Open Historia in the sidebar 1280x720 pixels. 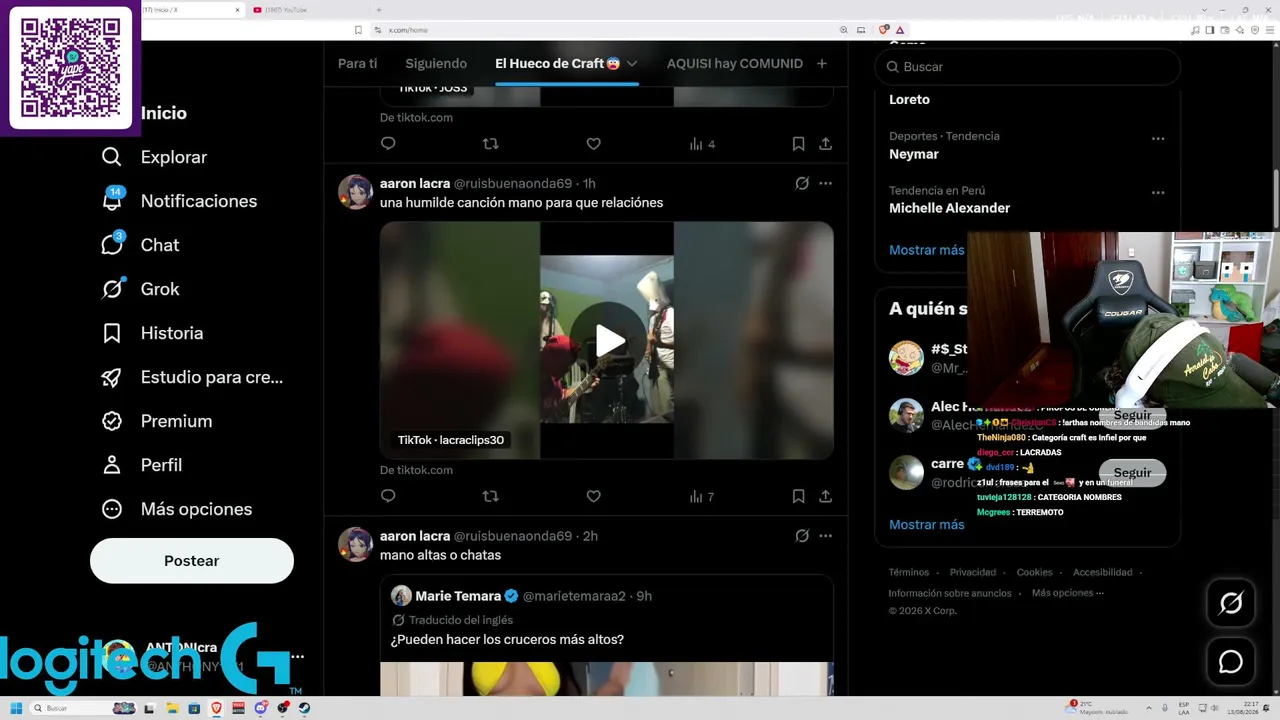(152, 333)
